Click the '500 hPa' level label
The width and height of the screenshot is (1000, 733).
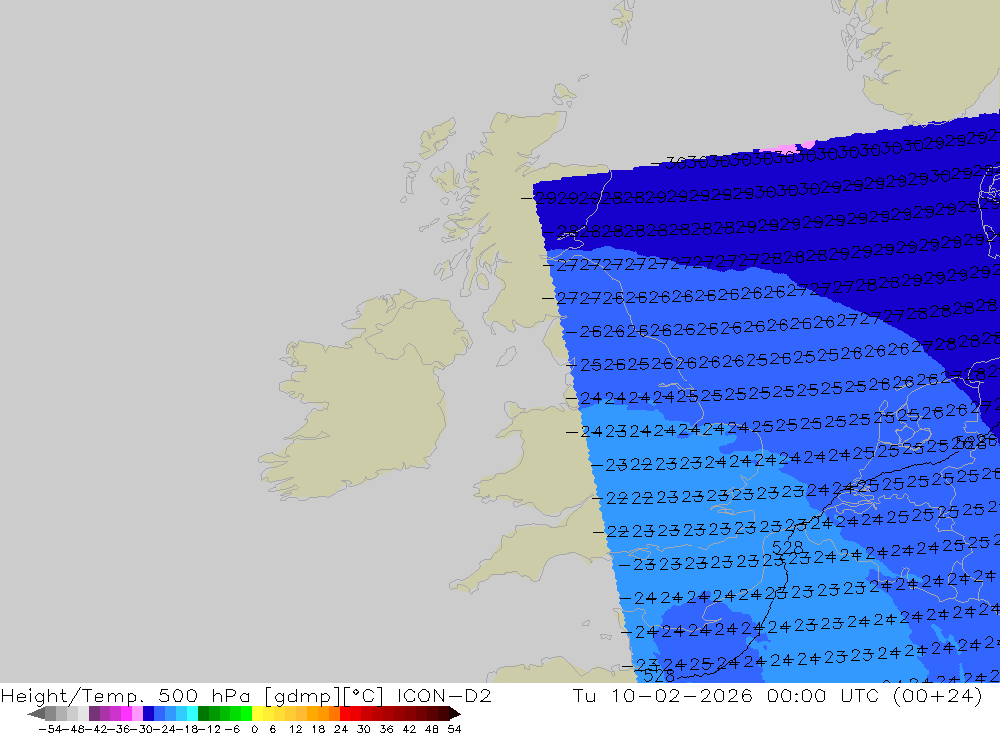204,696
